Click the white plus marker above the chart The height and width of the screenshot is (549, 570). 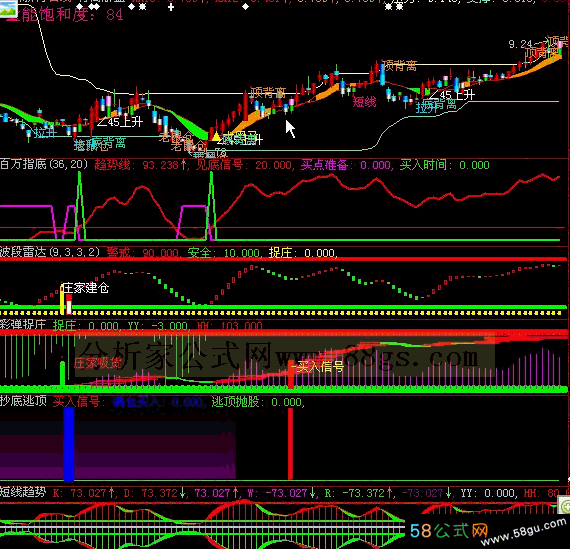171,7
